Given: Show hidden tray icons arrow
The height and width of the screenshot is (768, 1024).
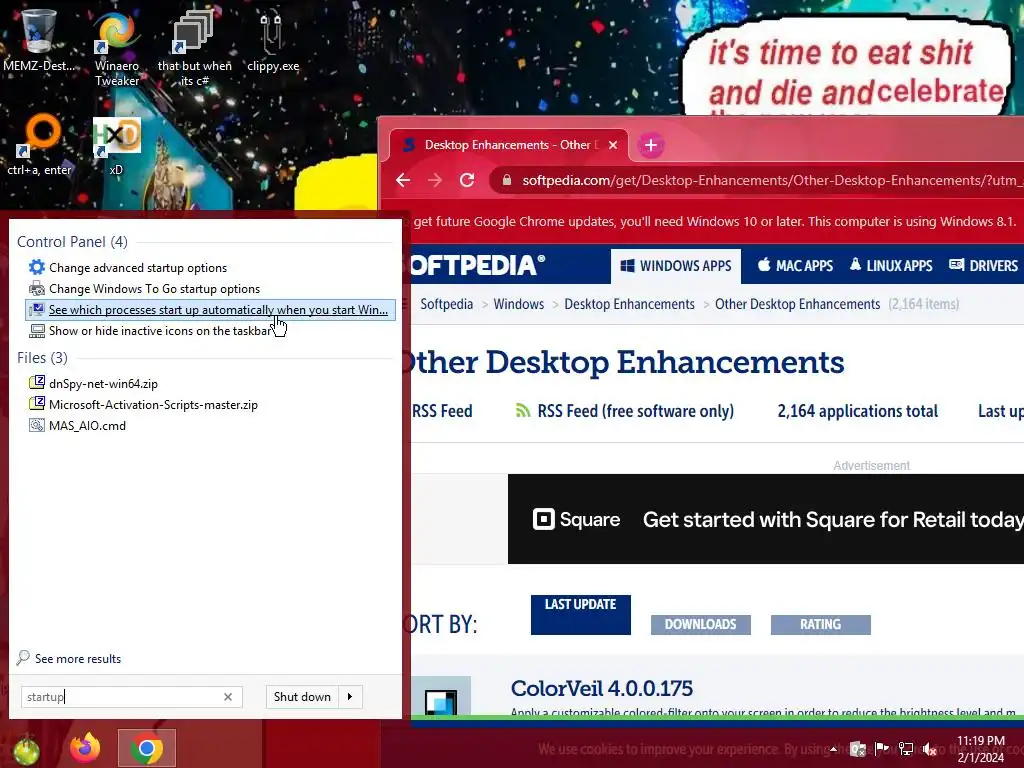Looking at the screenshot, I should pyautogui.click(x=833, y=748).
